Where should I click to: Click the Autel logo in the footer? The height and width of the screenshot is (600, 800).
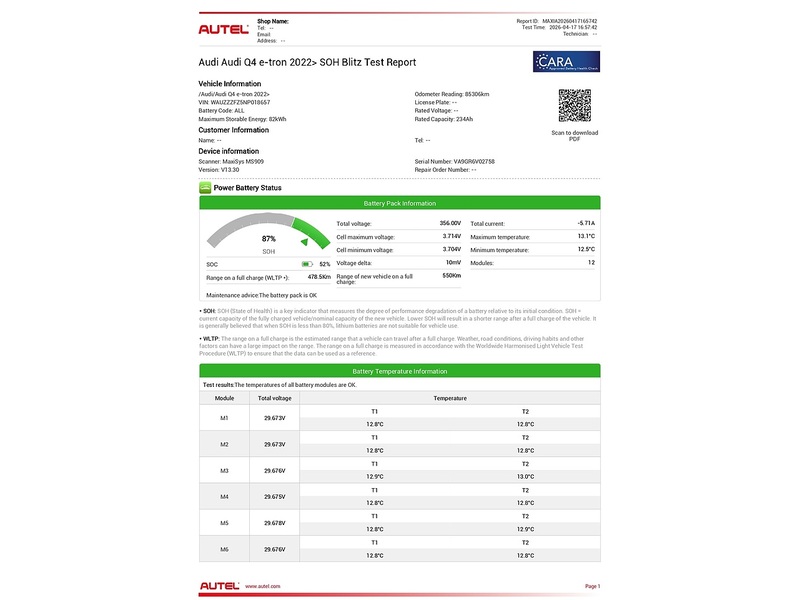(219, 586)
